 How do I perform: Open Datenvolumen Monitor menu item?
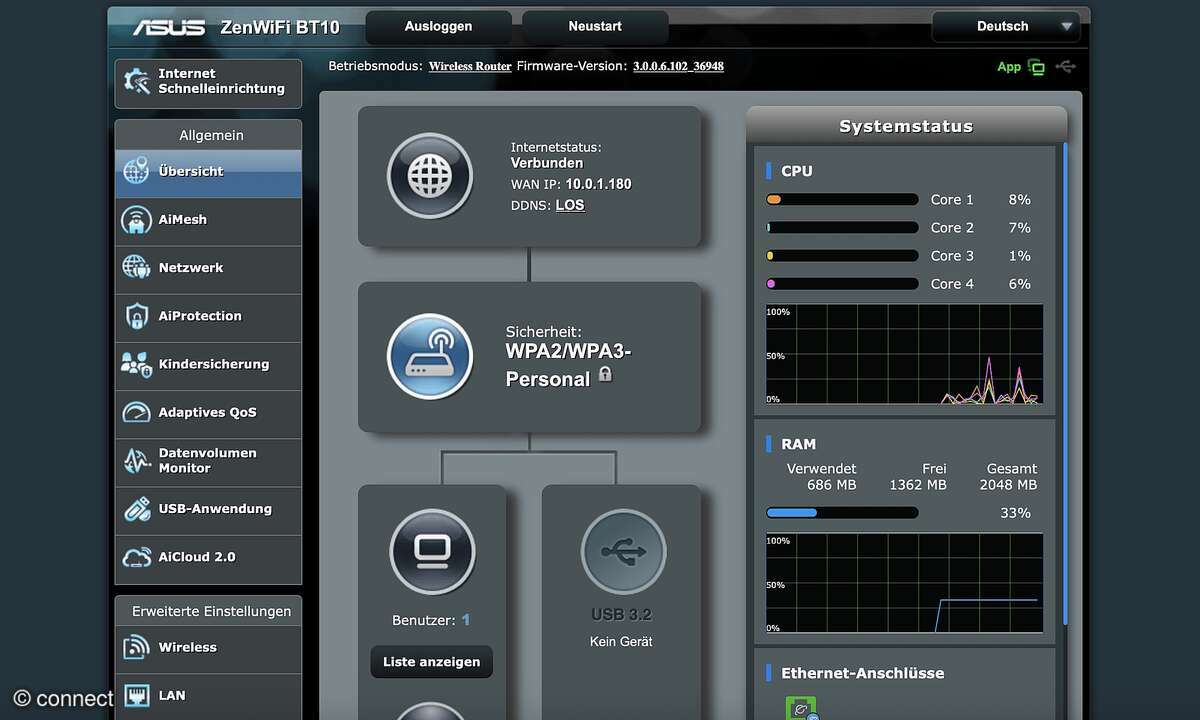click(208, 461)
